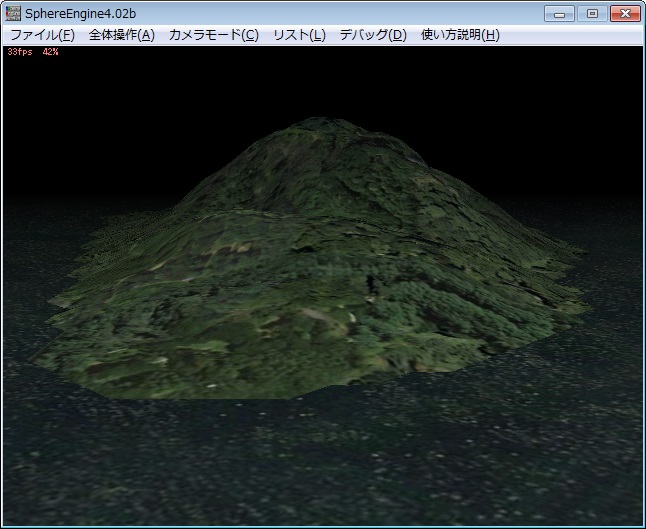
Task: Open the カメラモード(C) menu
Action: (x=213, y=35)
